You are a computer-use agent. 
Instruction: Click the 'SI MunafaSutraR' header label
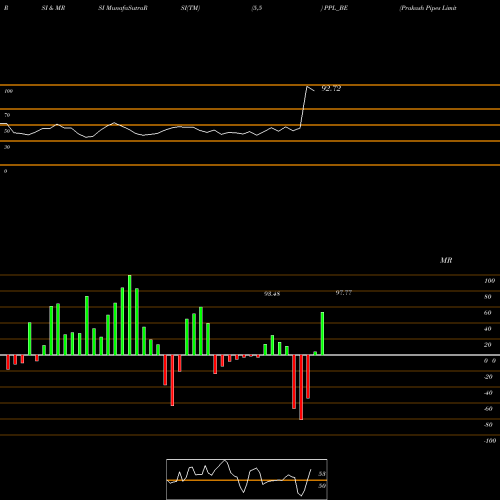(123, 8)
